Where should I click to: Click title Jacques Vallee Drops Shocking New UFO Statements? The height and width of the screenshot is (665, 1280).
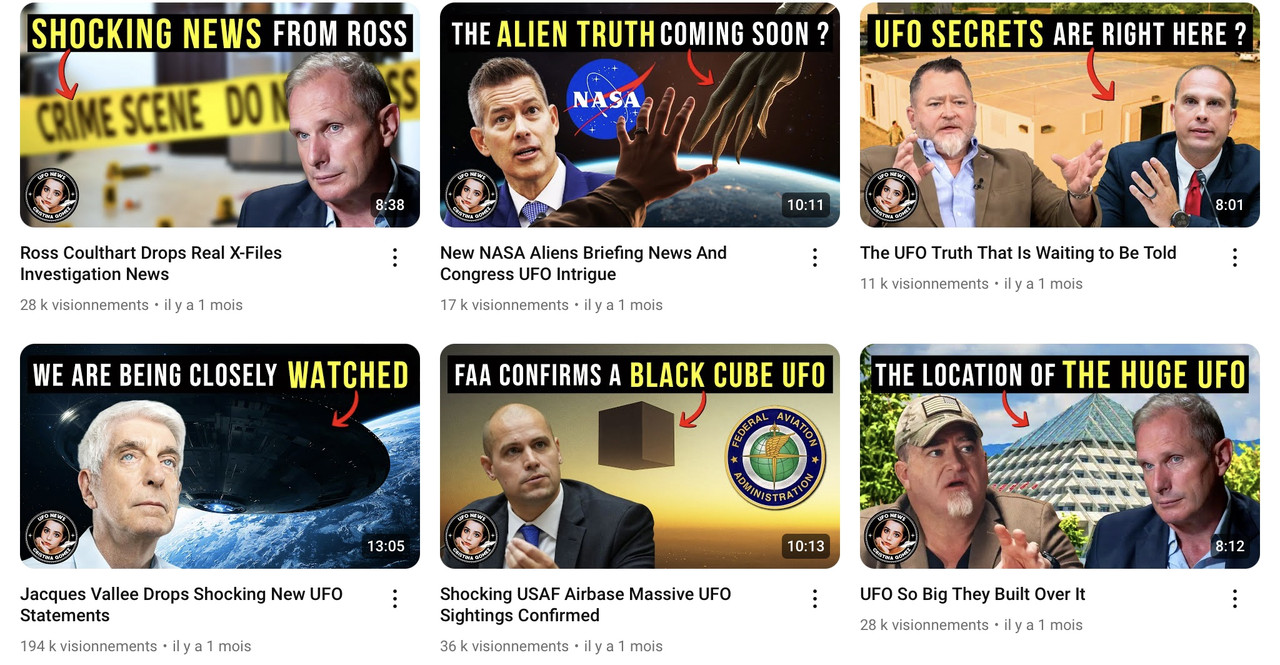[x=181, y=605]
